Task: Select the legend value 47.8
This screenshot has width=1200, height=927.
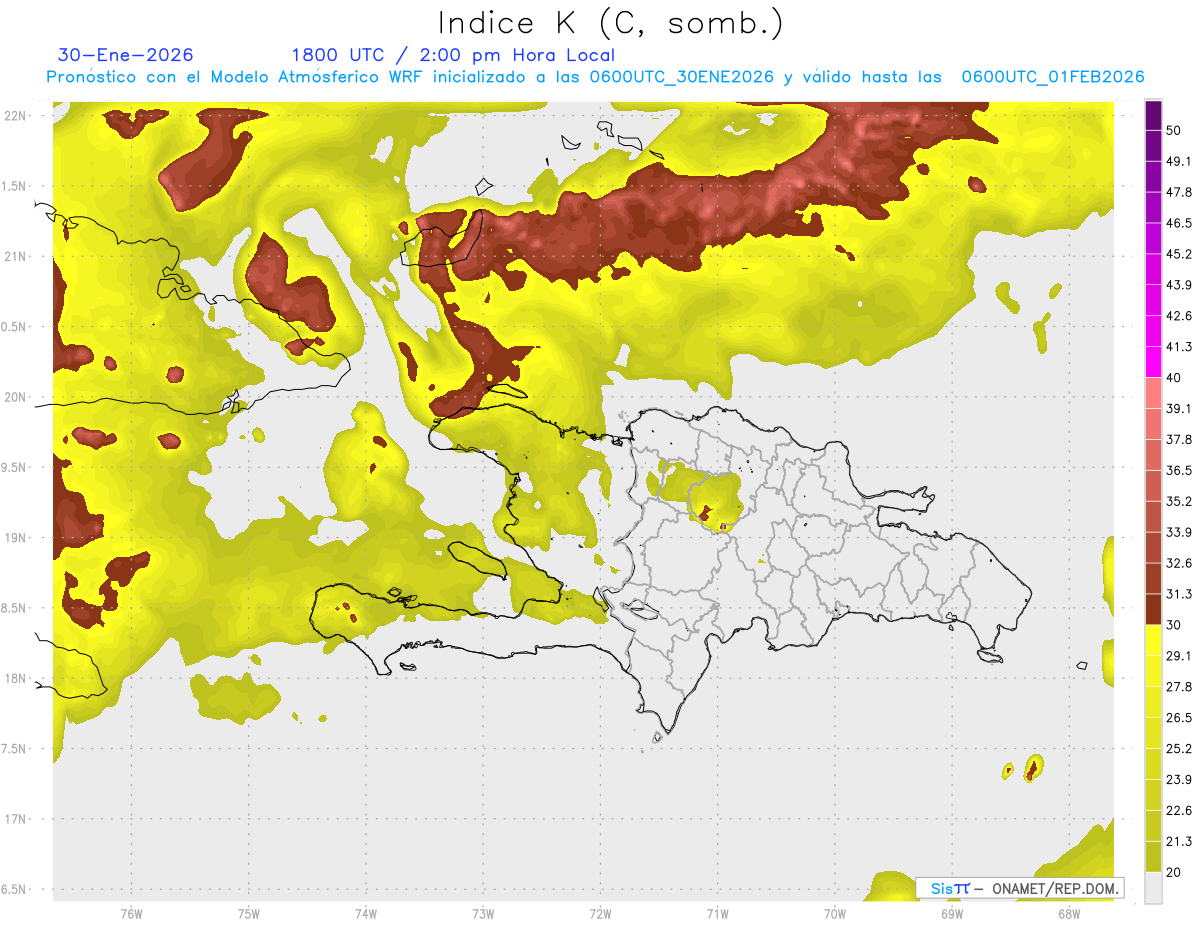Action: click(x=1178, y=192)
